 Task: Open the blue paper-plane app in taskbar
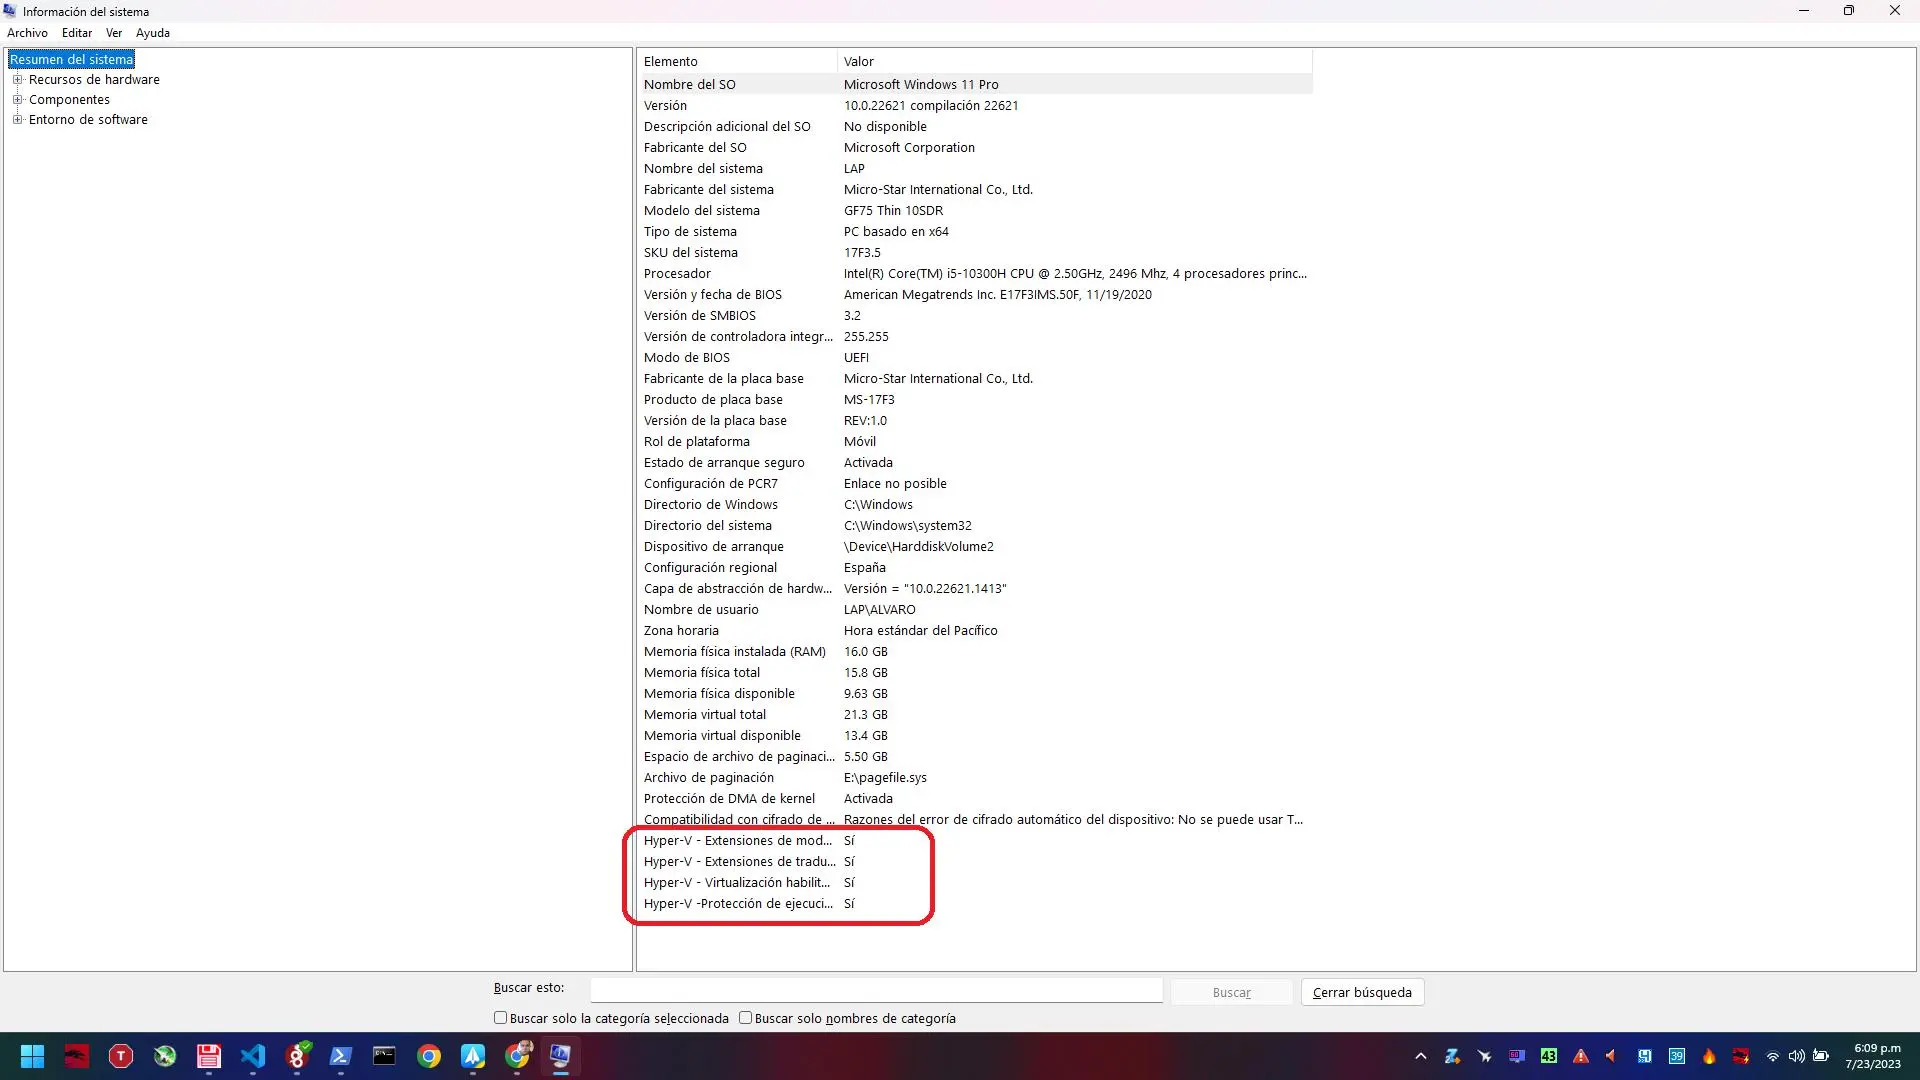click(473, 1056)
